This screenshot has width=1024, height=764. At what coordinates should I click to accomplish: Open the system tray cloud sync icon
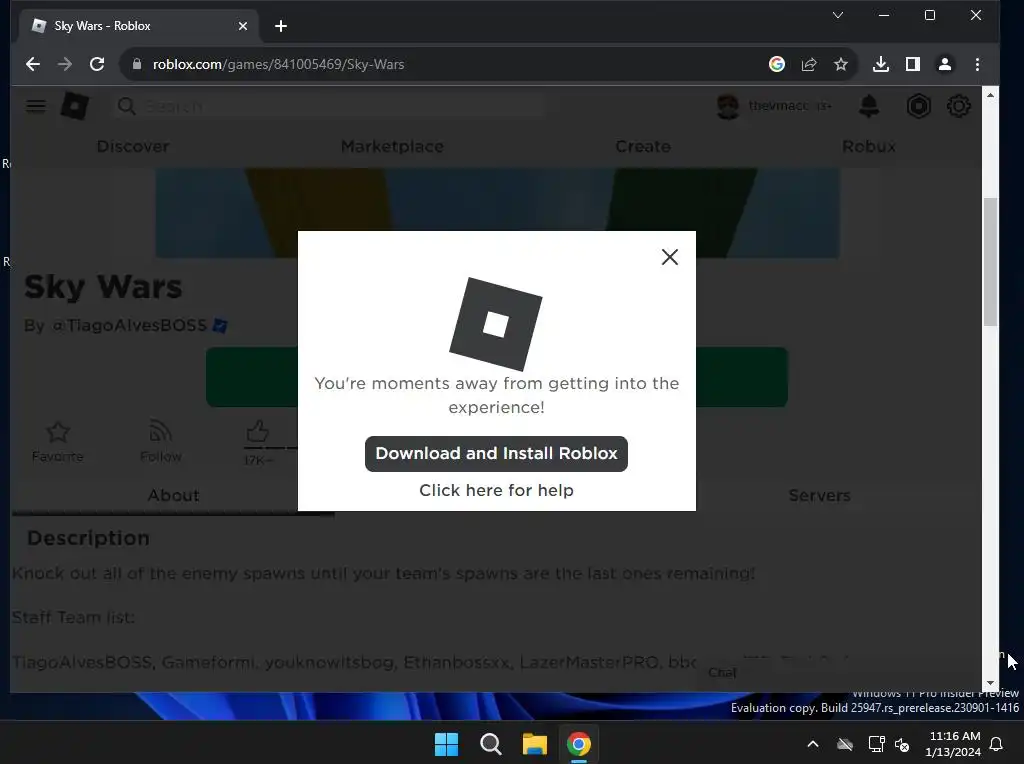[x=845, y=744]
